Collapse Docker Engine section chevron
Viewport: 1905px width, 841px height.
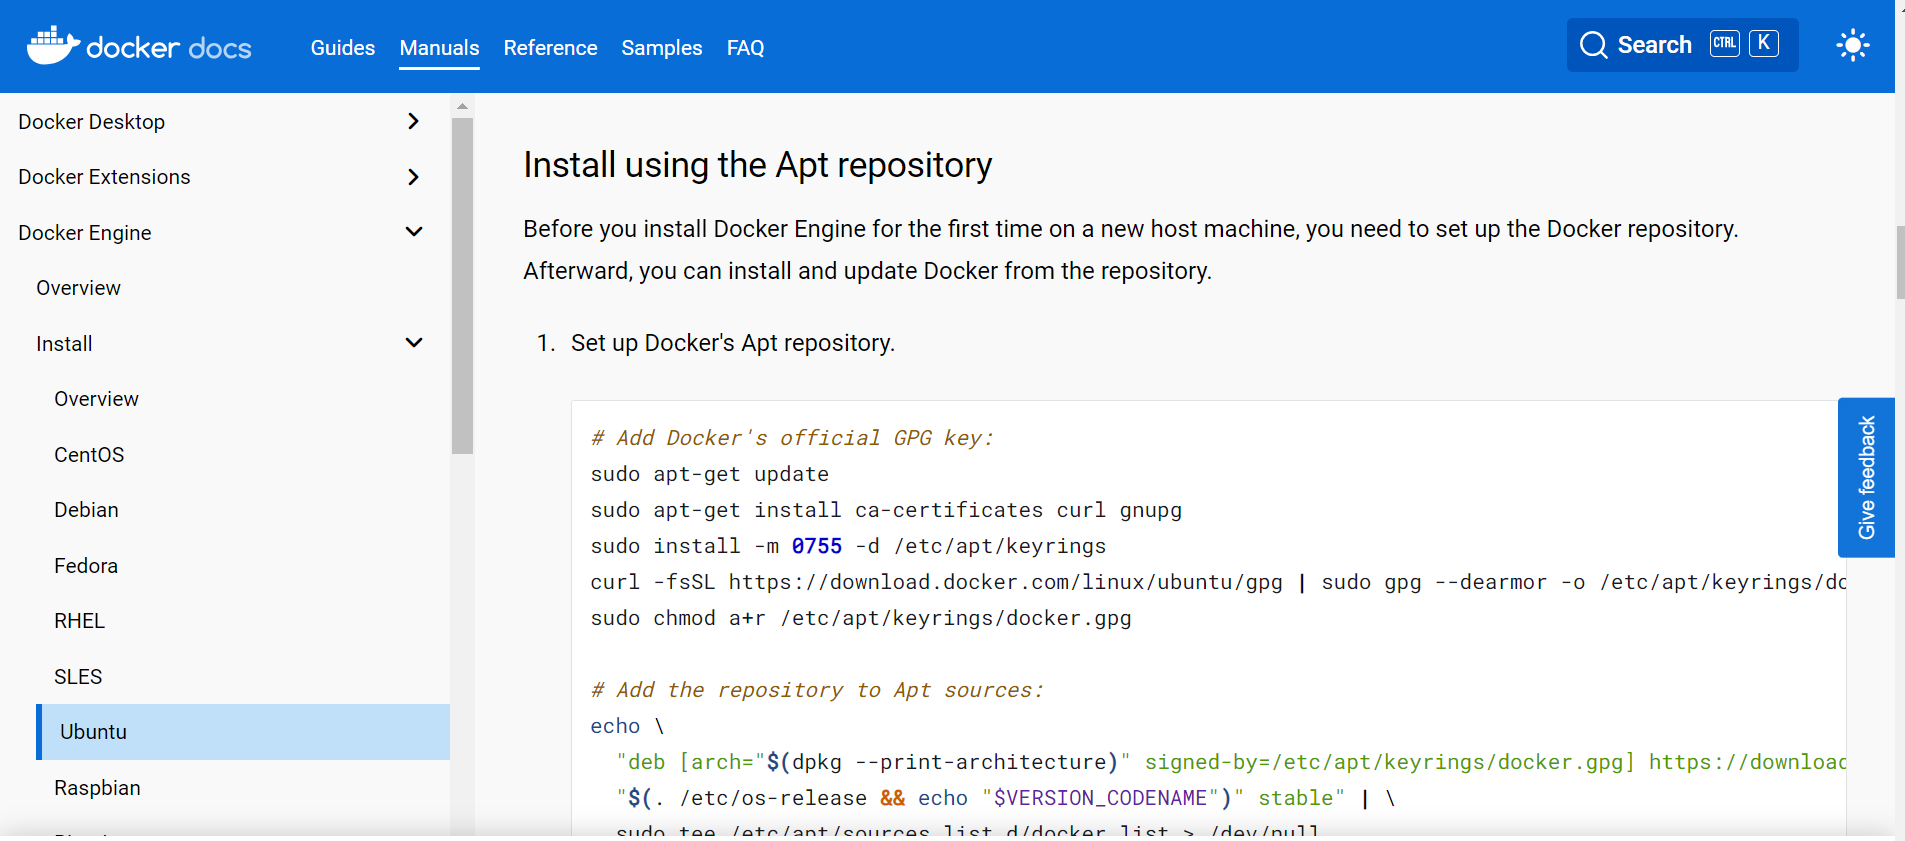click(414, 232)
